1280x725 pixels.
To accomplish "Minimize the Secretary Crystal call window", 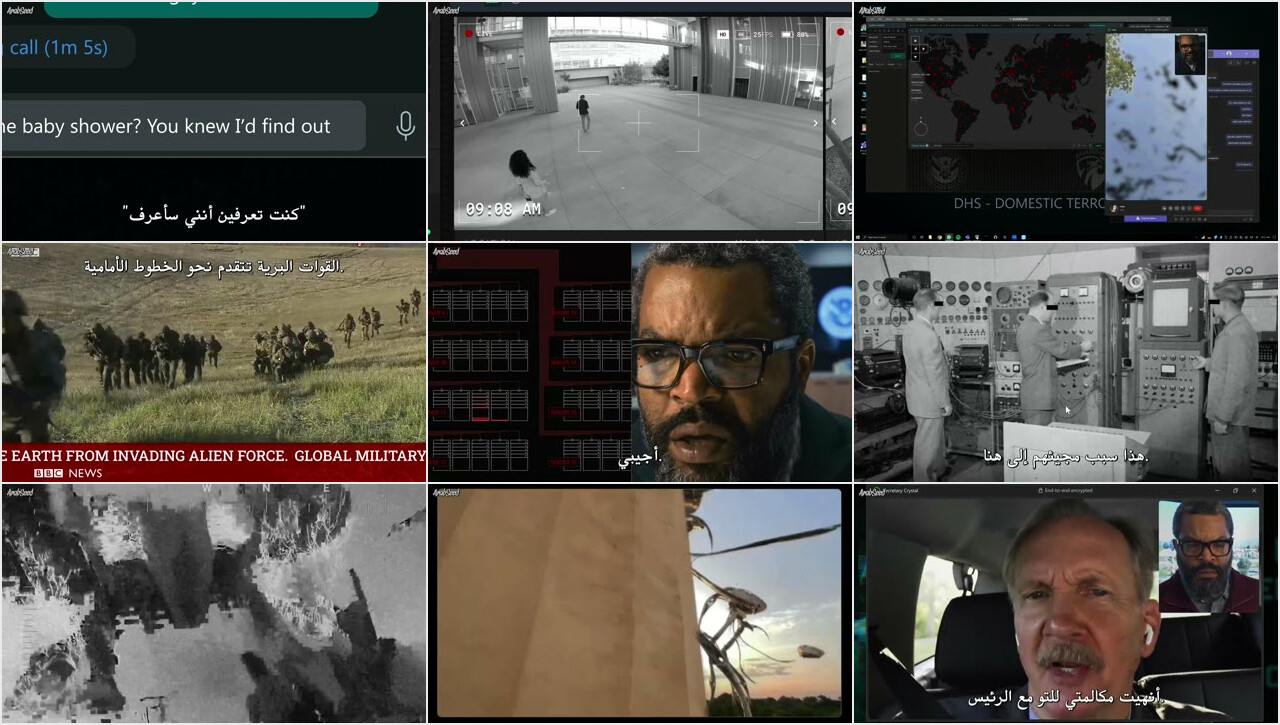I will 1217,491.
